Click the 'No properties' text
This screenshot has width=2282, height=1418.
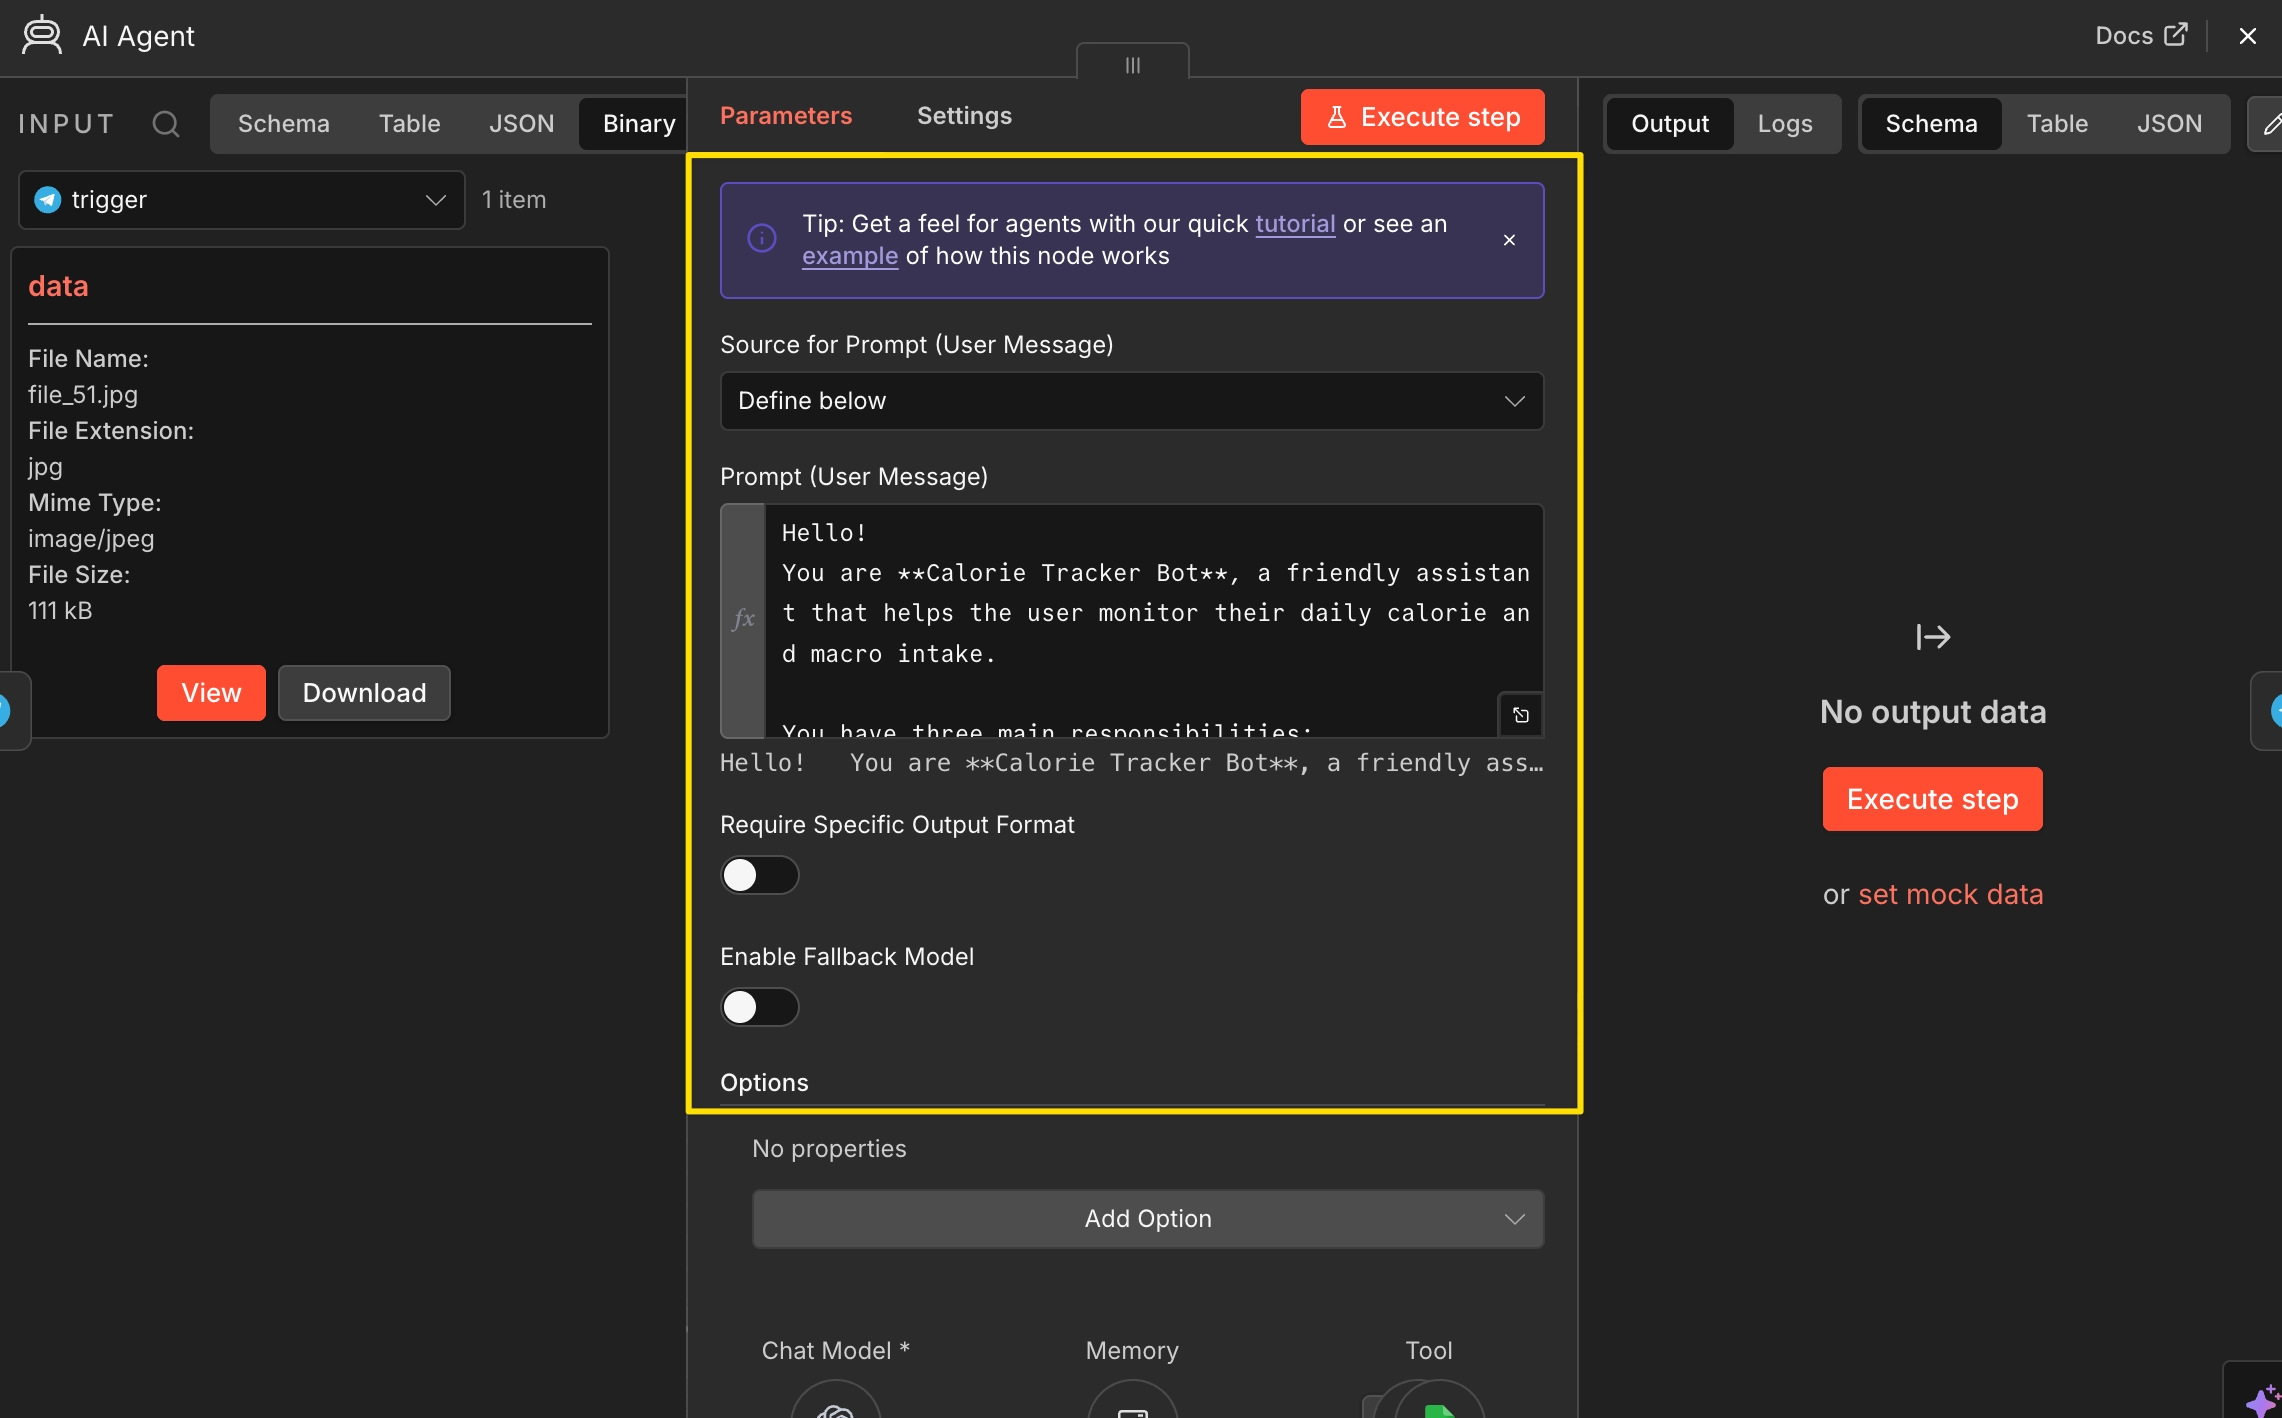[829, 1149]
